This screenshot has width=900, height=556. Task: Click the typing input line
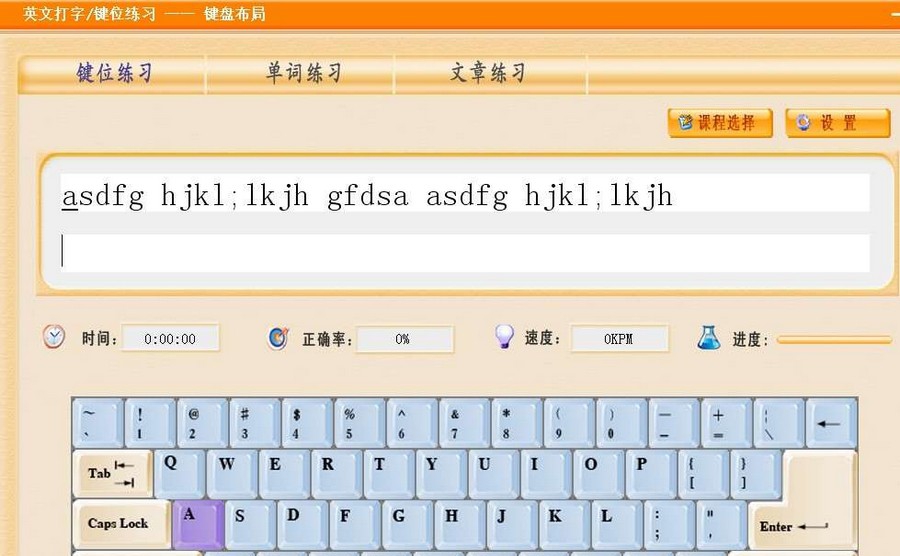tap(465, 252)
